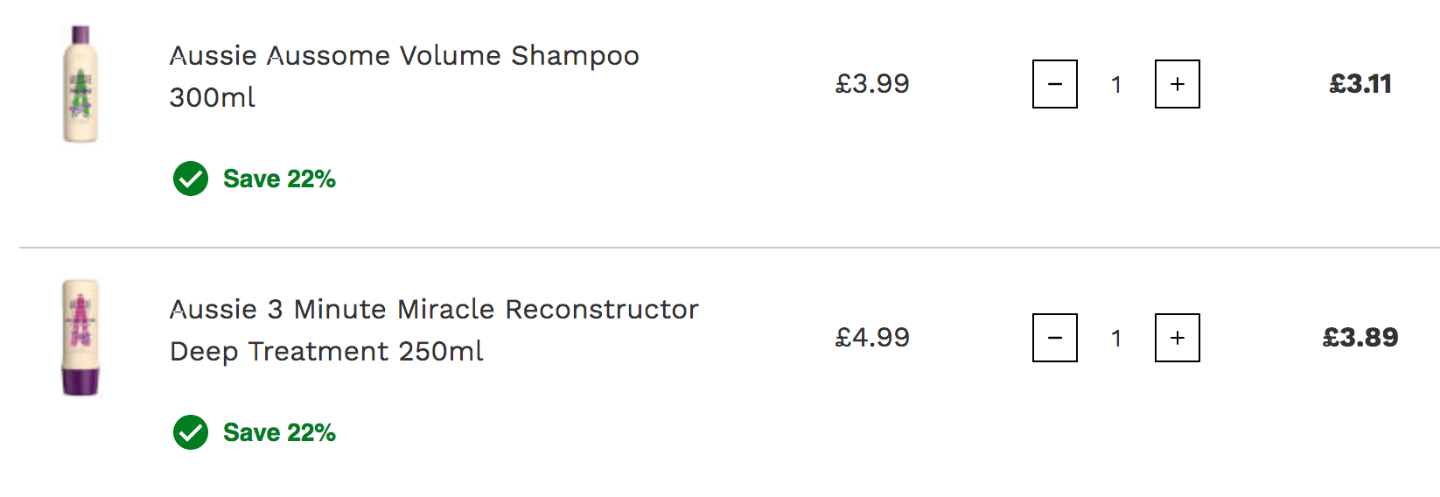The image size is (1440, 497).
Task: Click the £4.99 unit price
Action: coord(873,338)
